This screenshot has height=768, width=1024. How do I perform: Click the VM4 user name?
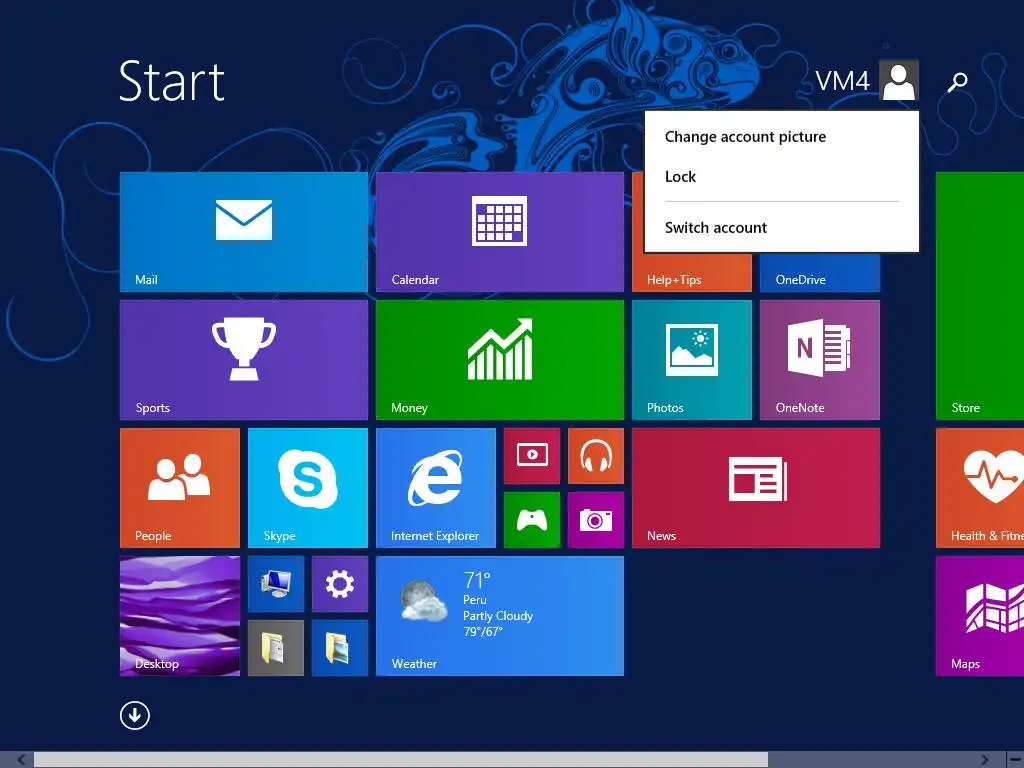[842, 81]
